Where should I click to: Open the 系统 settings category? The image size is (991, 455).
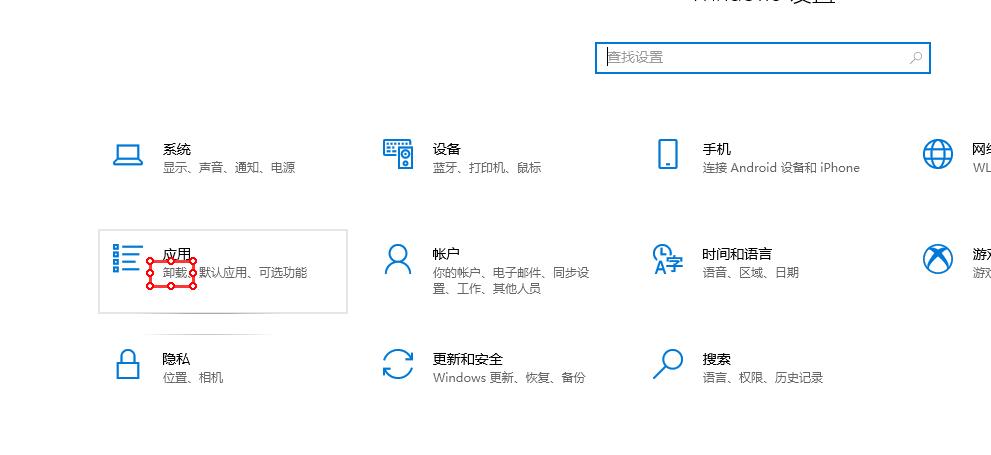[204, 158]
